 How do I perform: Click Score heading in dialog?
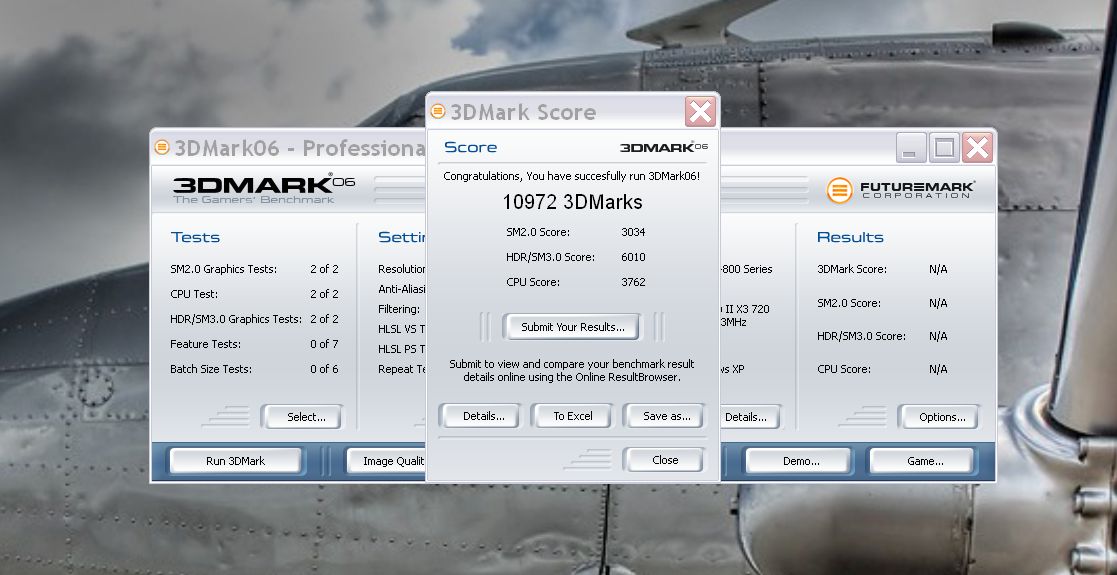click(470, 147)
